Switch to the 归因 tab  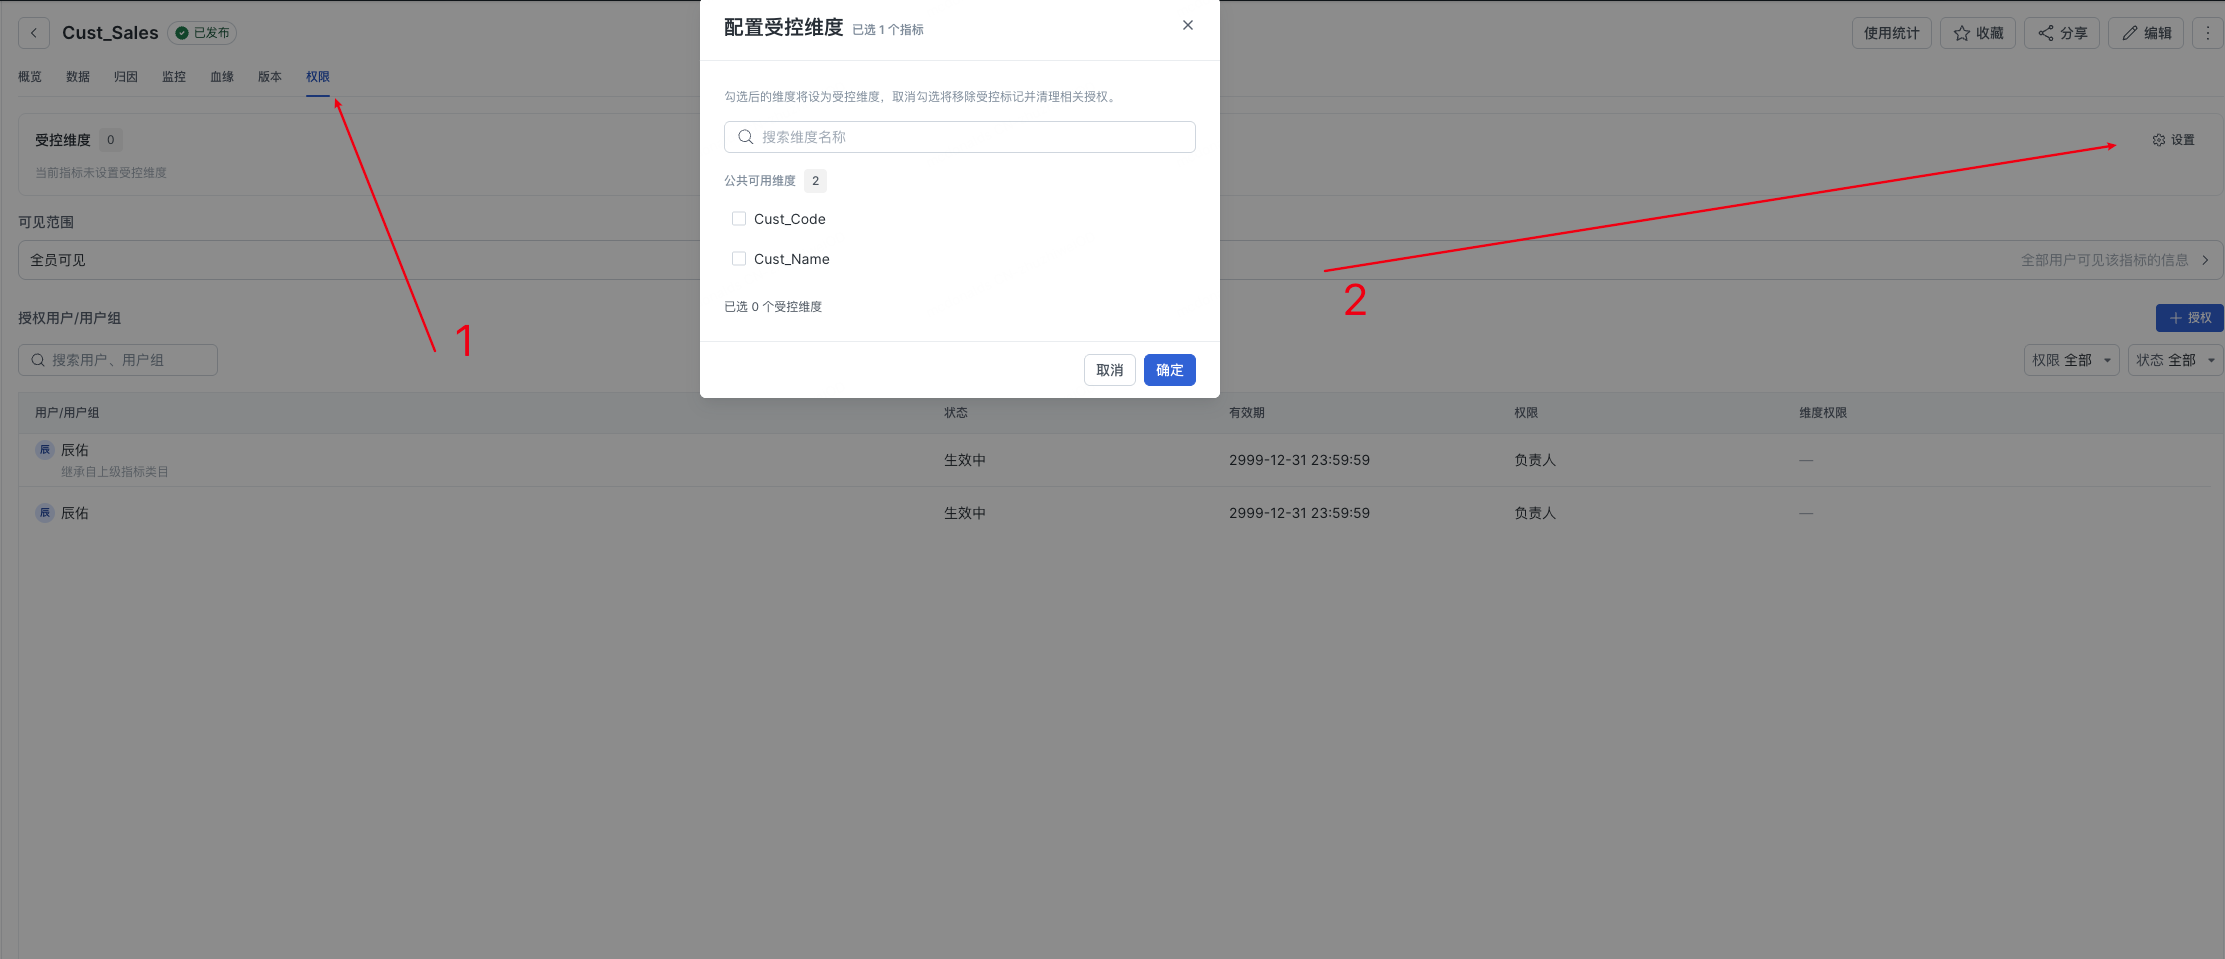coord(126,77)
